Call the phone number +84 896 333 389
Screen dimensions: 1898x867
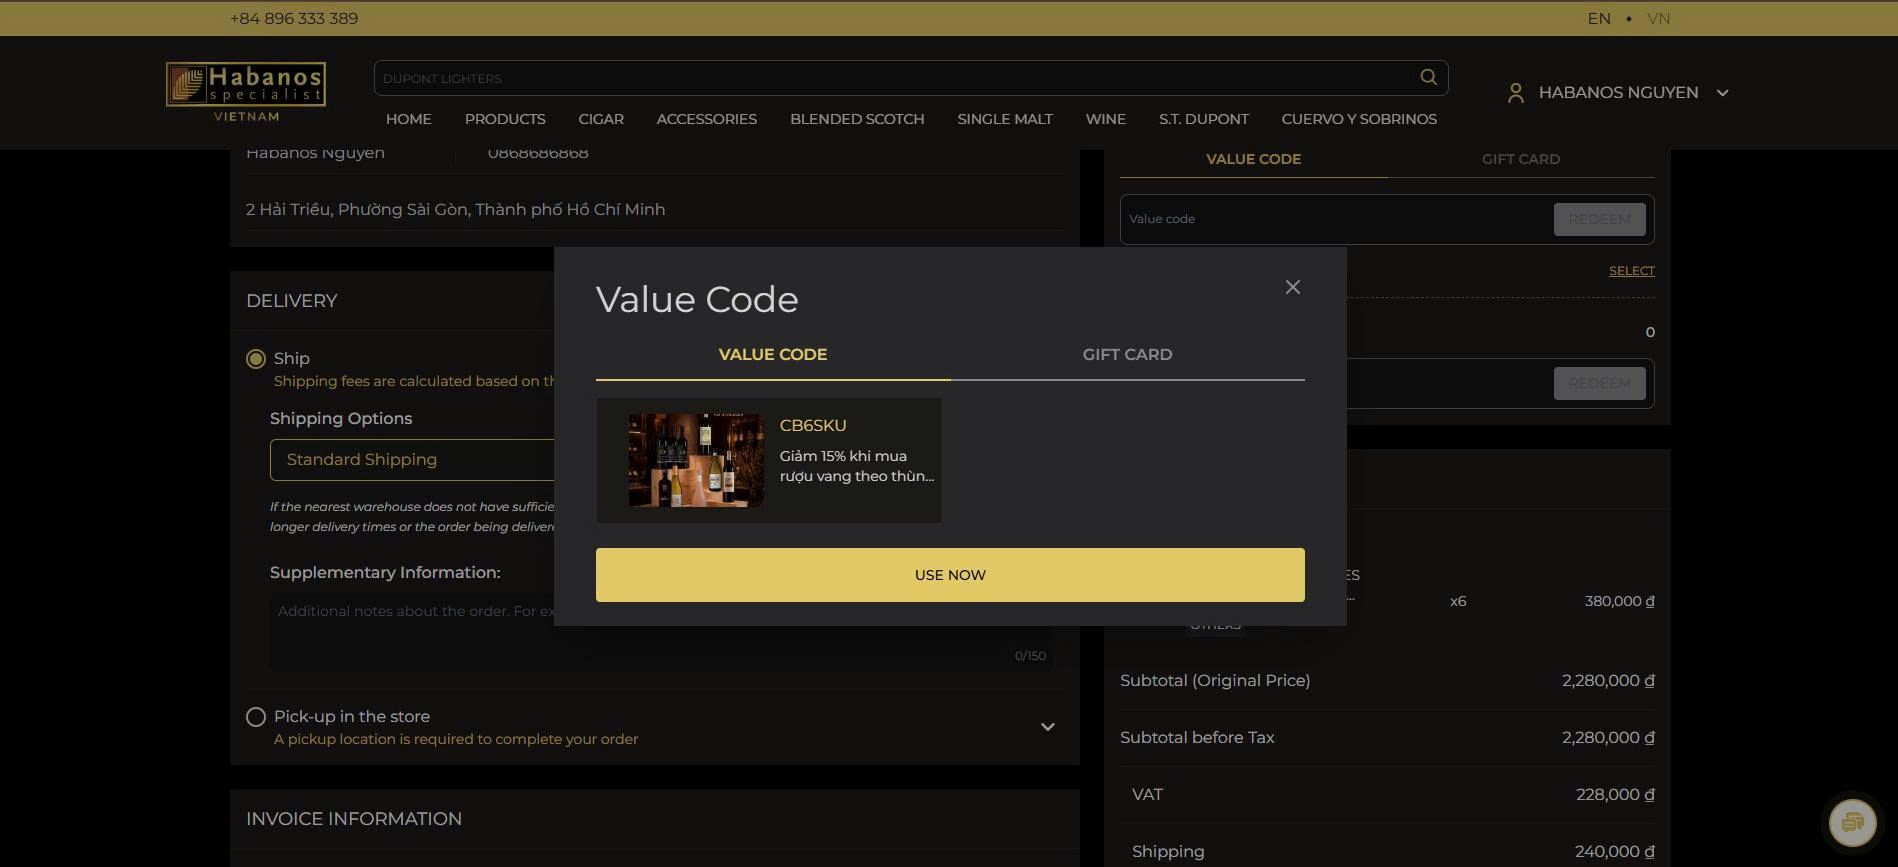(294, 18)
